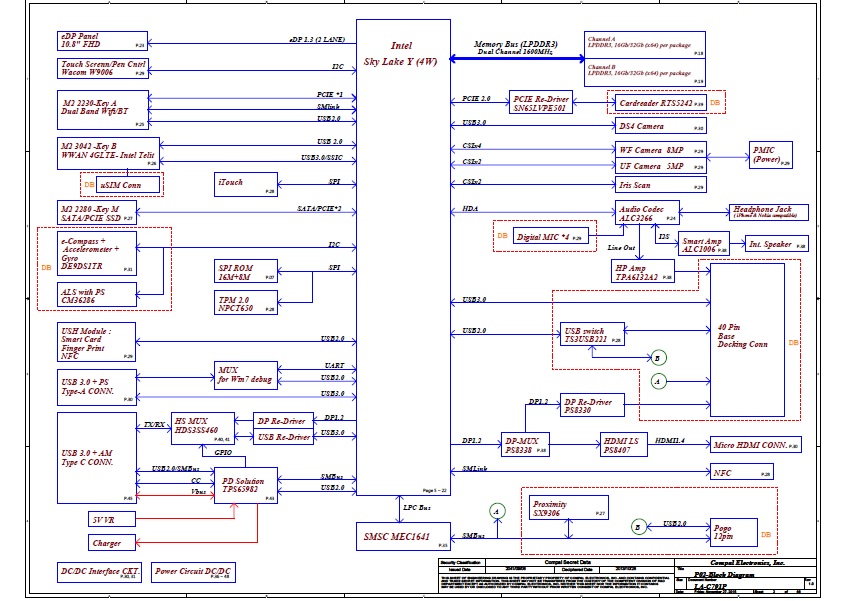Click the HS MUX HDS3SS460 block
The height and width of the screenshot is (601, 851).
pyautogui.click(x=203, y=428)
